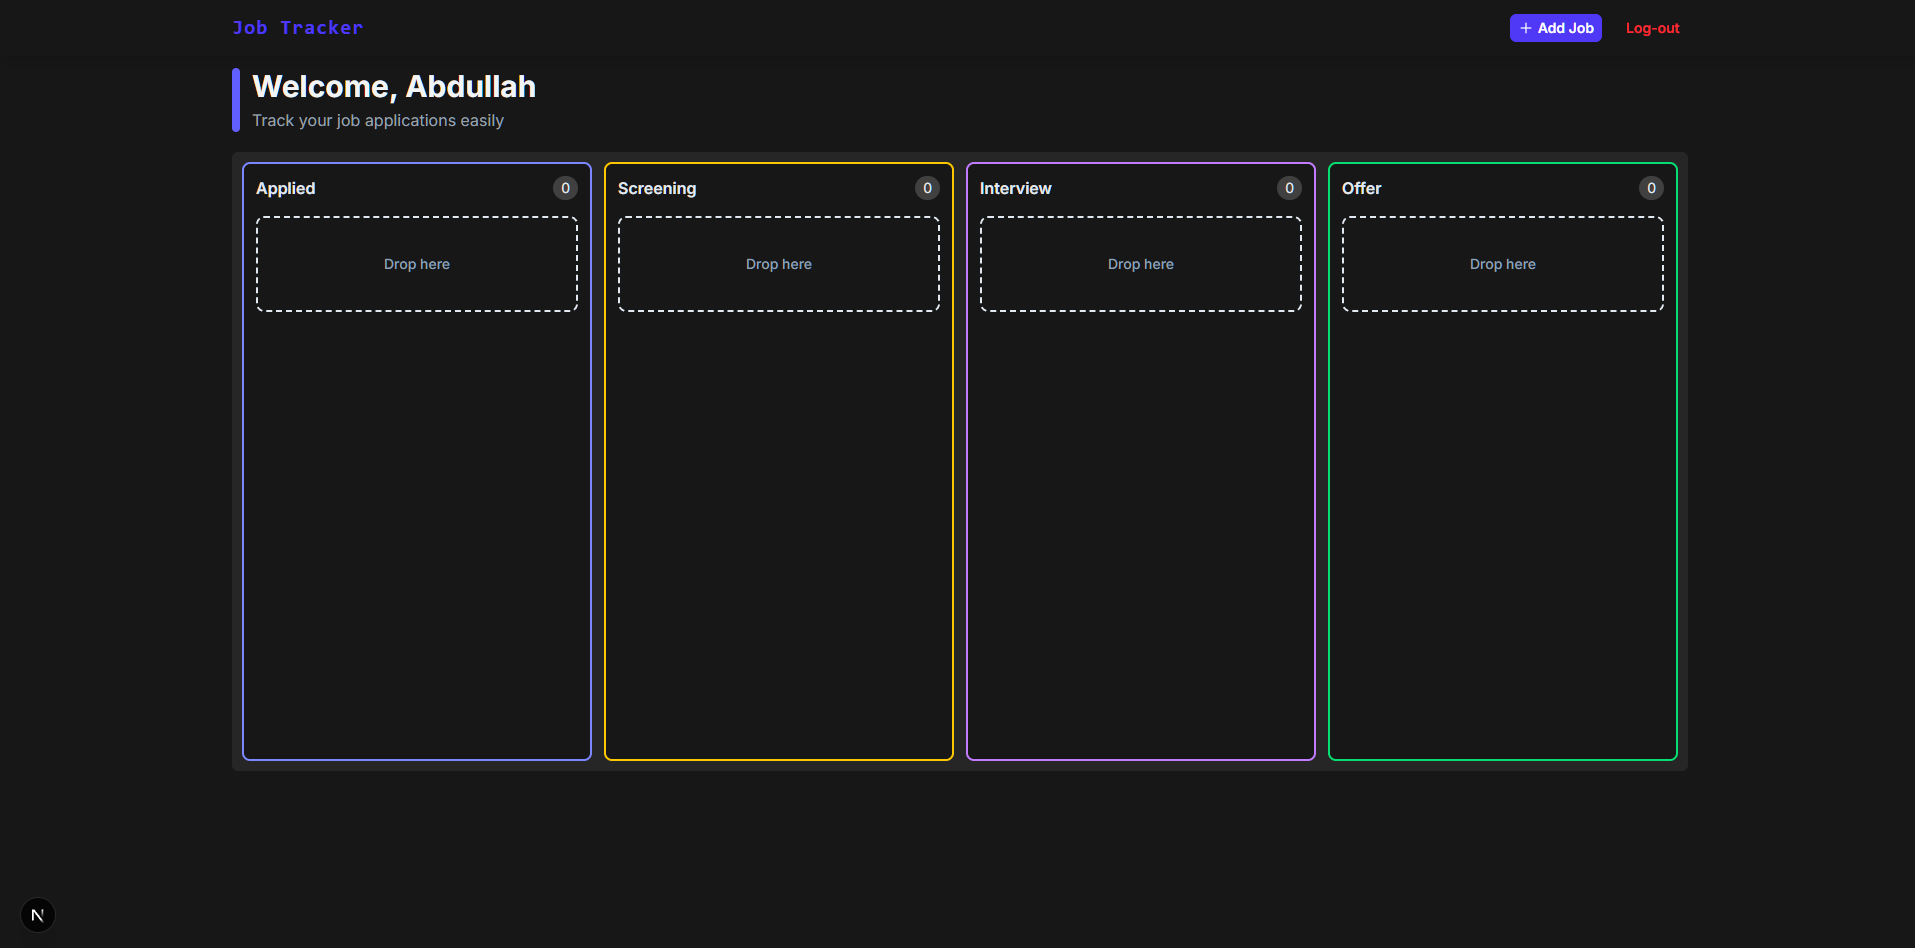Click the Drop here zone in Applied
This screenshot has height=948, width=1915.
point(417,264)
